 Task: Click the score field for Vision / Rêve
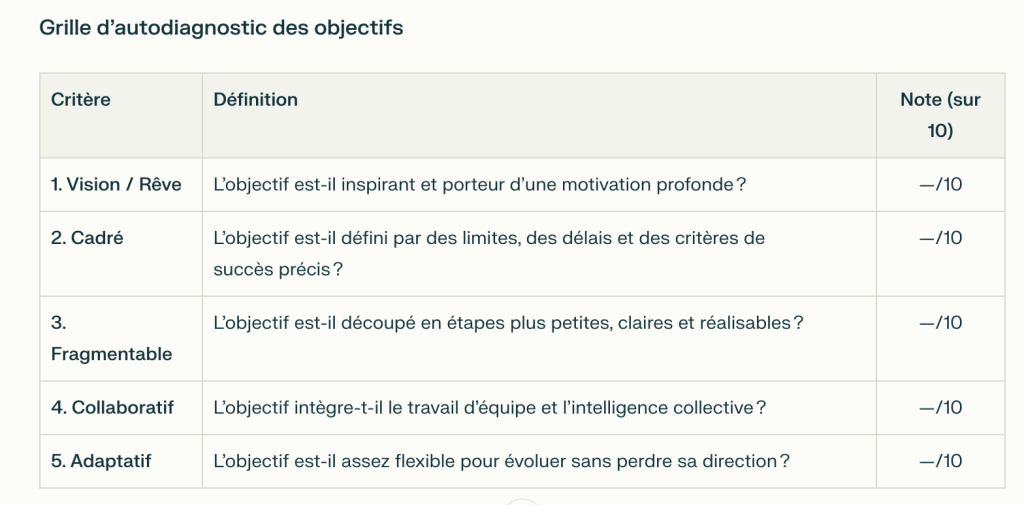click(940, 184)
